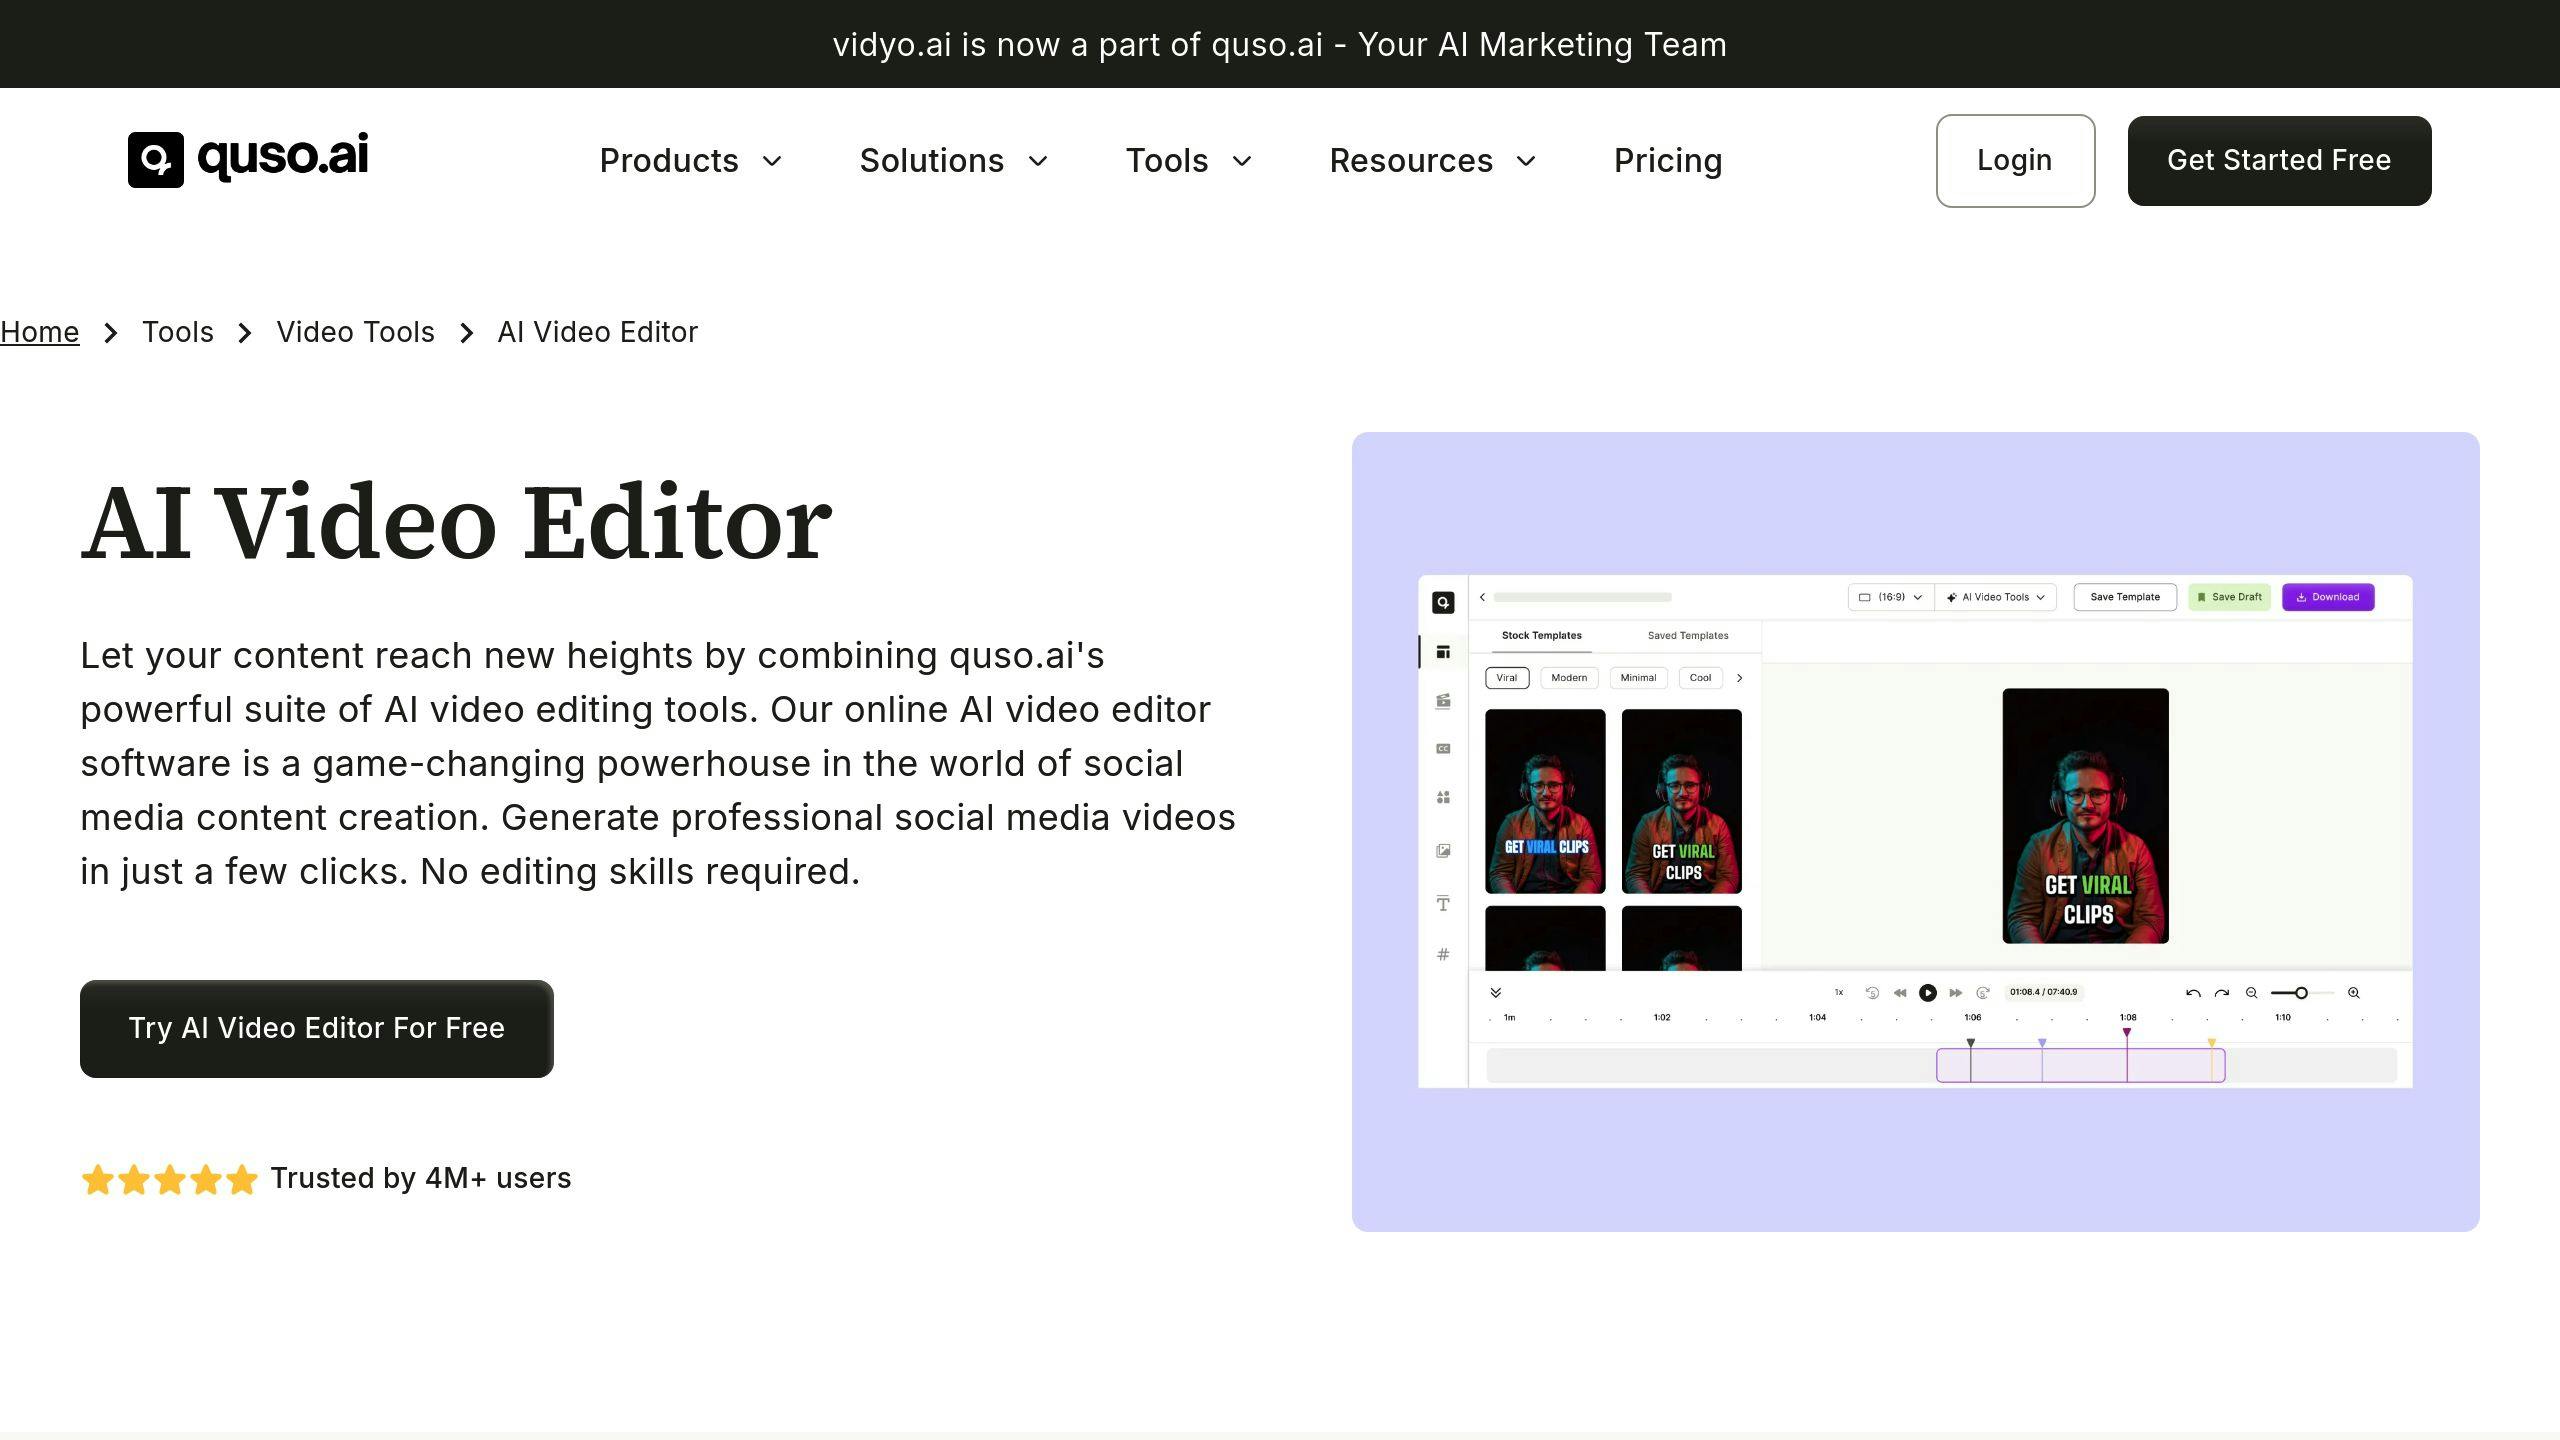Switch to the Saved Templates tab
The image size is (2560, 1440).
pos(1688,636)
